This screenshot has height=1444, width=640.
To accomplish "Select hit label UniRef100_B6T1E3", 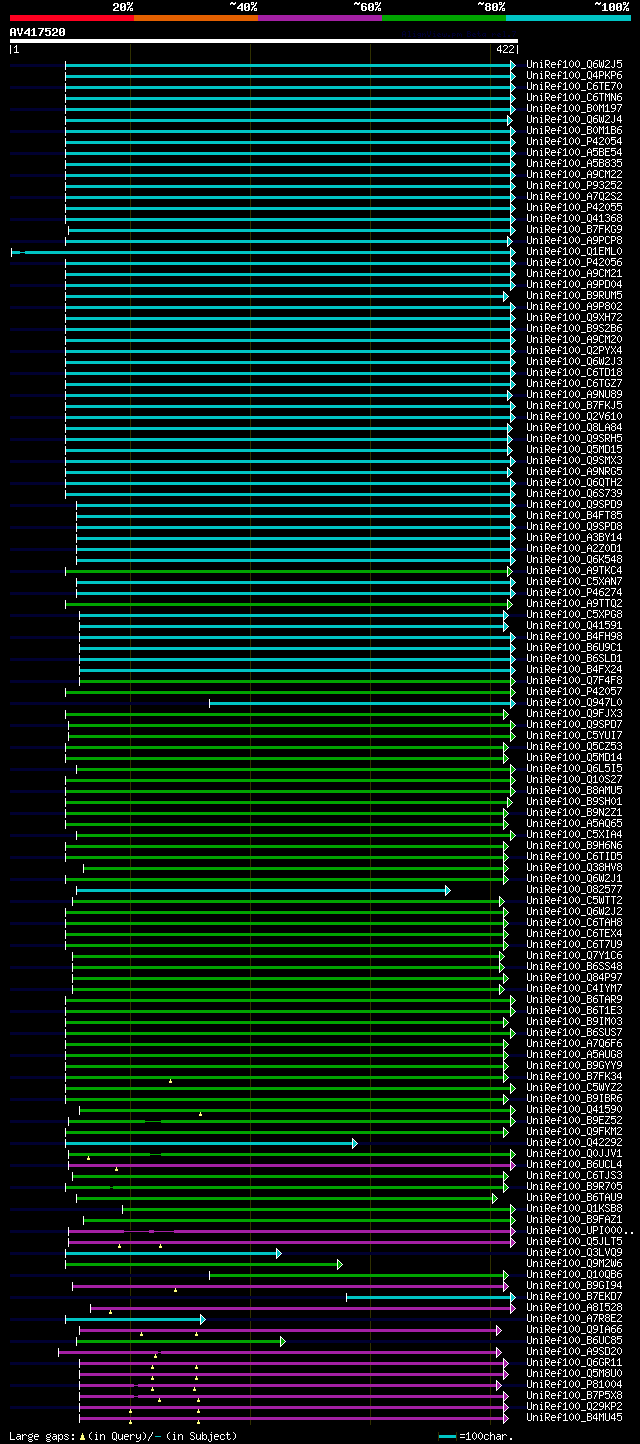I will [x=574, y=1010].
